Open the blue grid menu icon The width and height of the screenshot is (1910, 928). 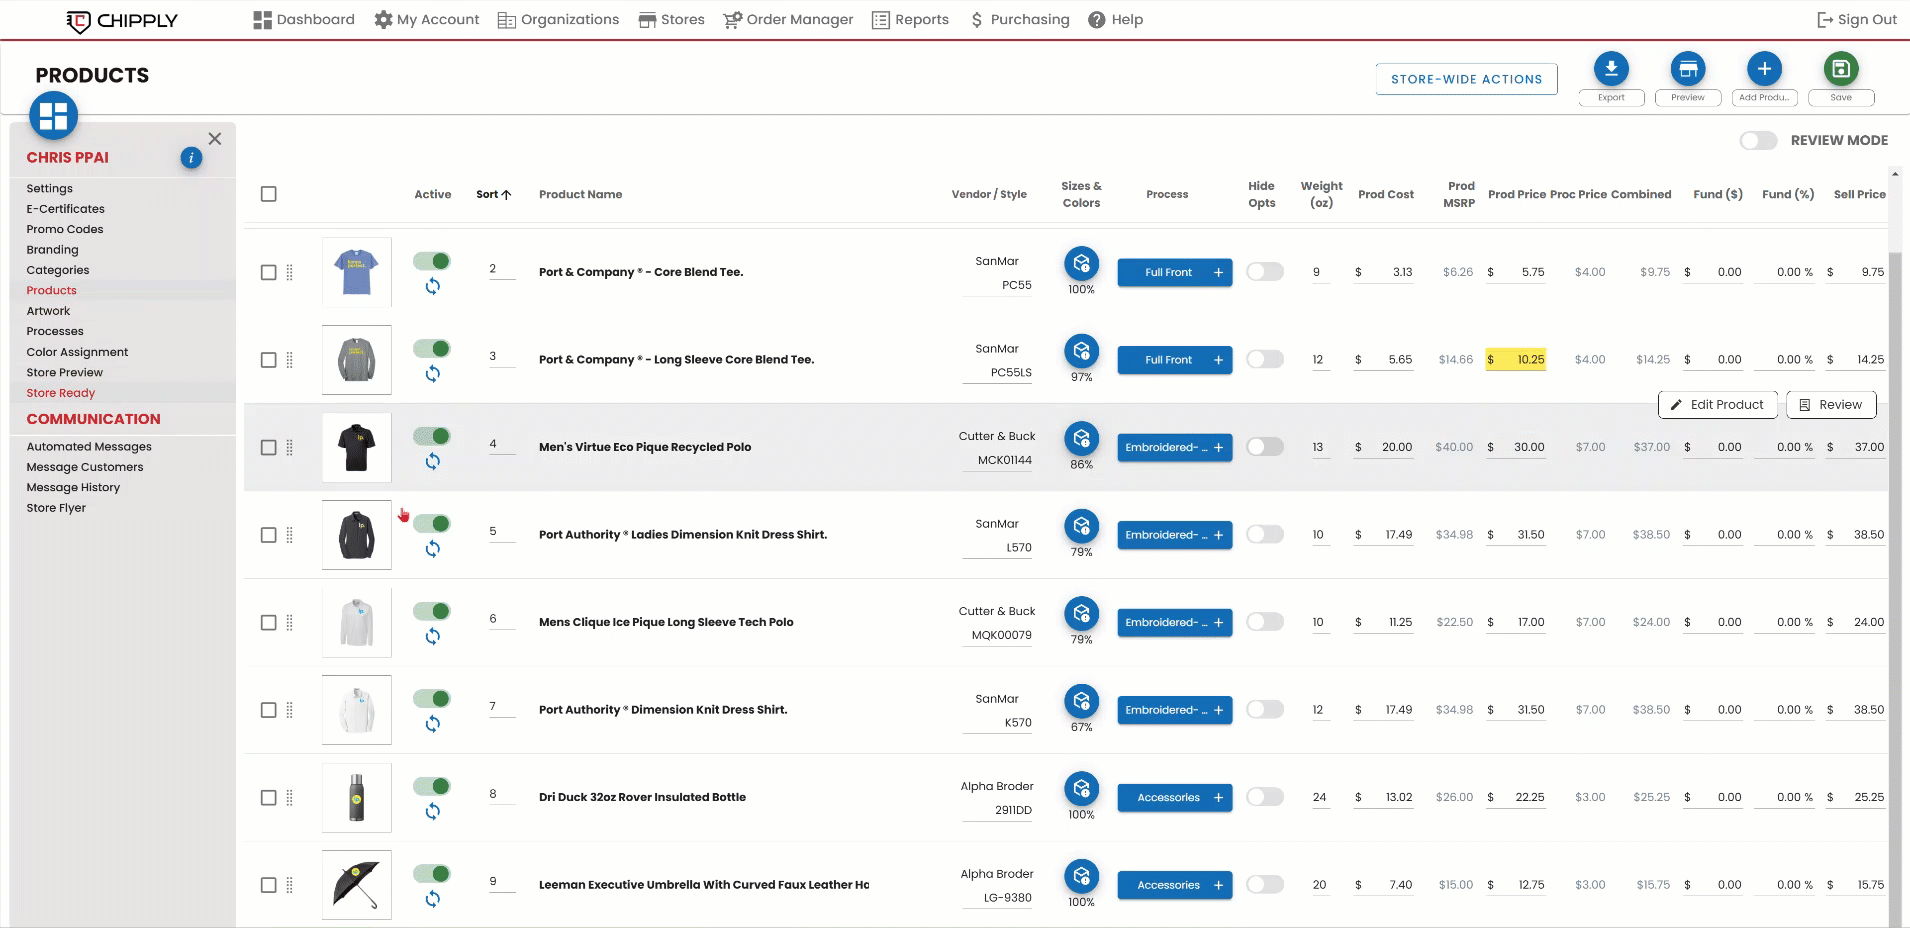click(x=54, y=116)
